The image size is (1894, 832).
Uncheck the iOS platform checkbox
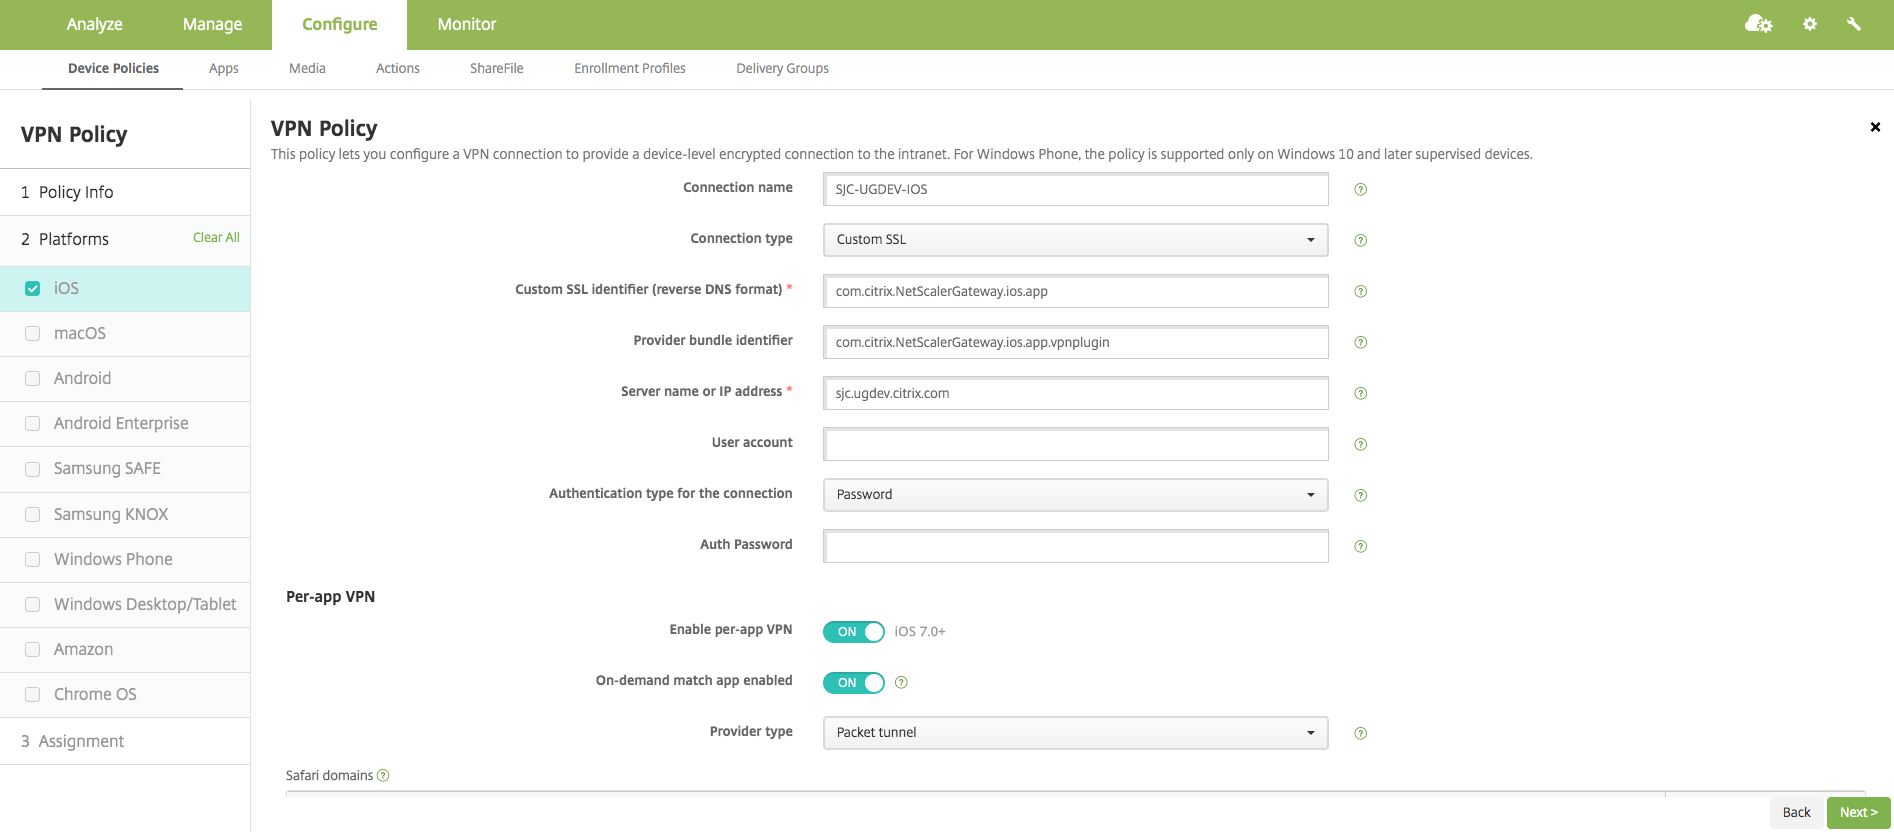(x=33, y=289)
